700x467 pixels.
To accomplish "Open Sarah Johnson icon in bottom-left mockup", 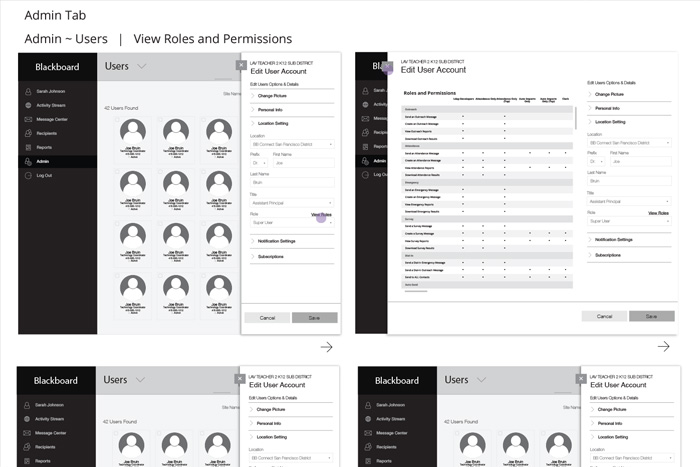I will [x=27, y=405].
